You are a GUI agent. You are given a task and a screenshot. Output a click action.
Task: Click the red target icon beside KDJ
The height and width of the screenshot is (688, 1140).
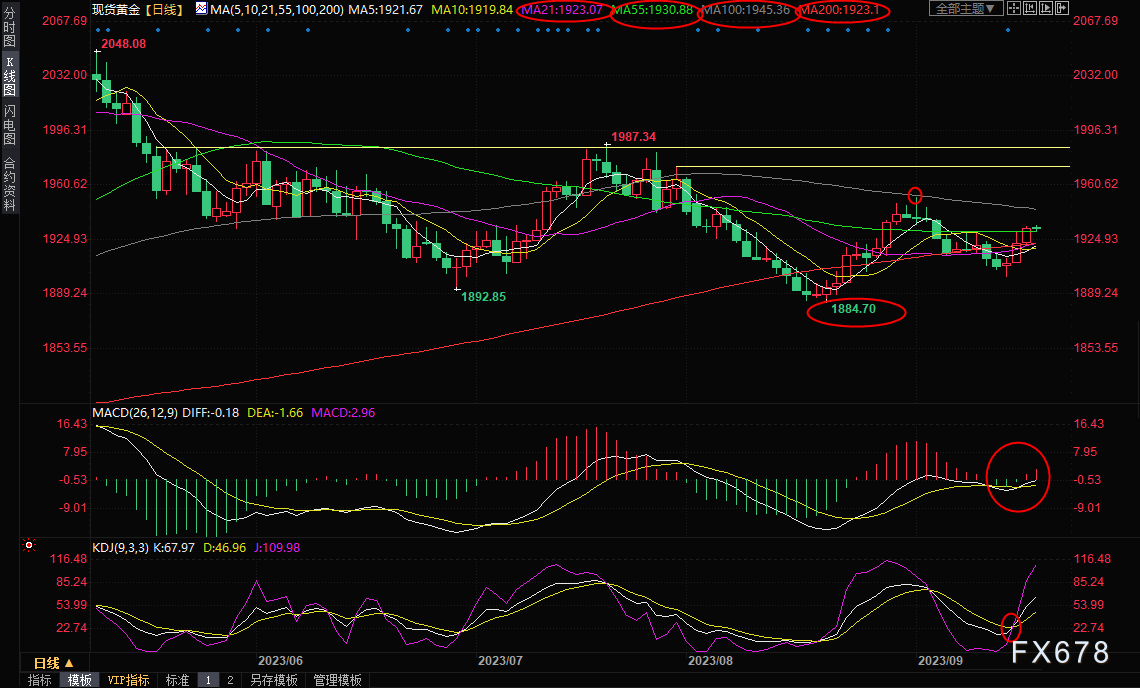pos(29,547)
